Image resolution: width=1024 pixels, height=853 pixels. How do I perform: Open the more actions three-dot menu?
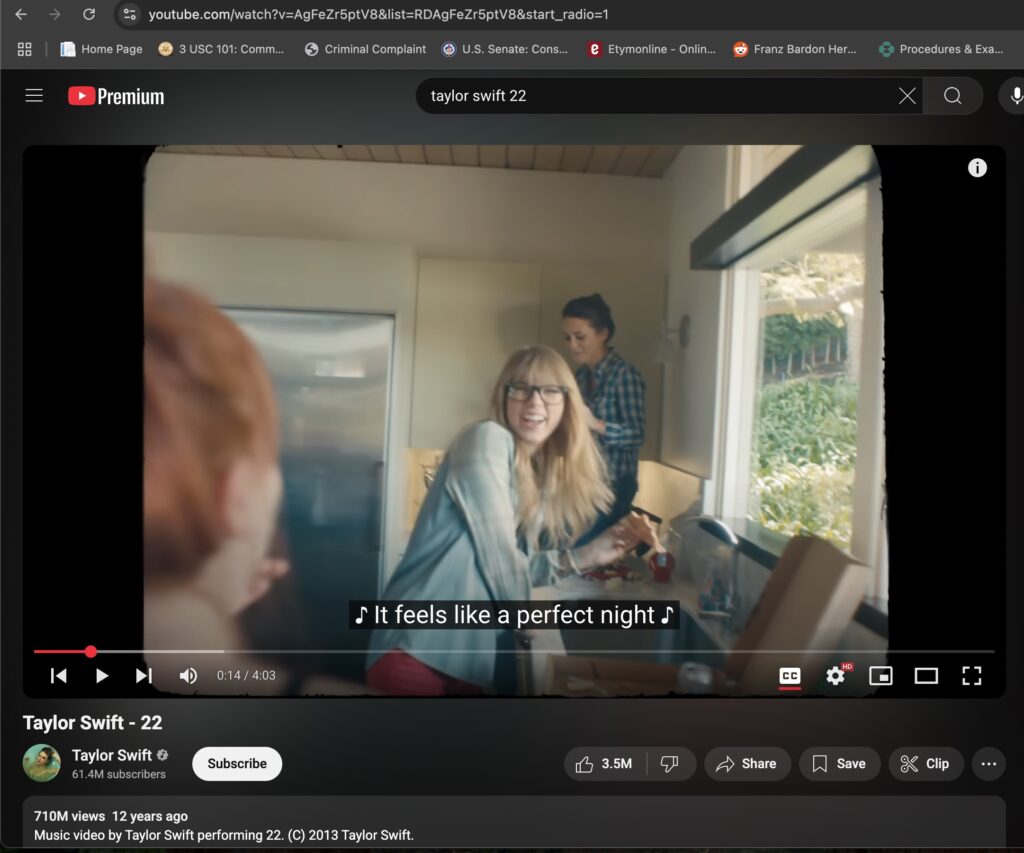click(988, 764)
